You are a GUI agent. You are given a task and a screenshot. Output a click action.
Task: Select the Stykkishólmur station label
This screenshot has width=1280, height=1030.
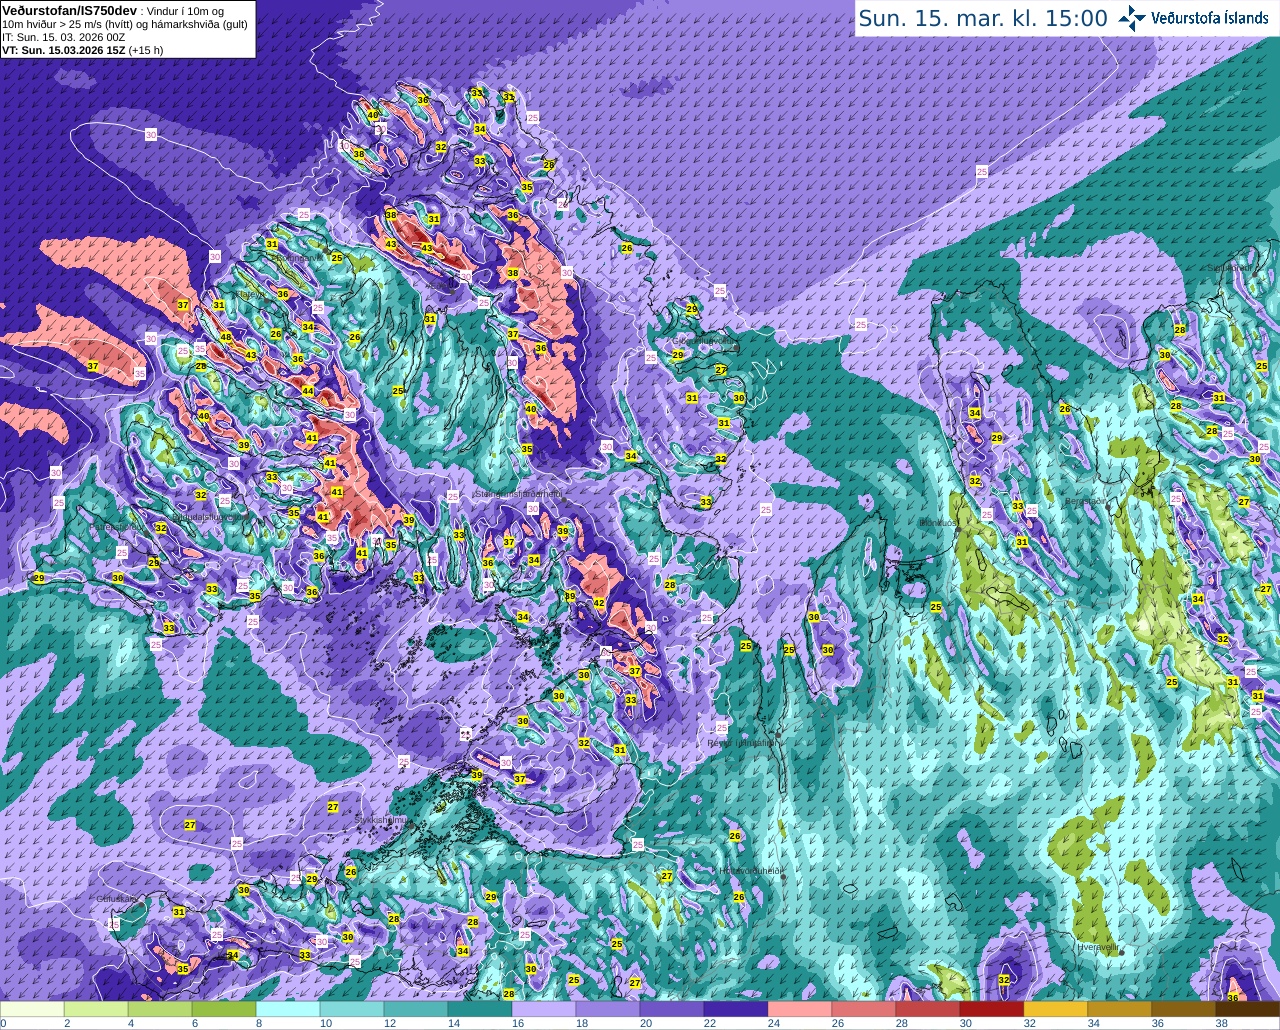383,819
